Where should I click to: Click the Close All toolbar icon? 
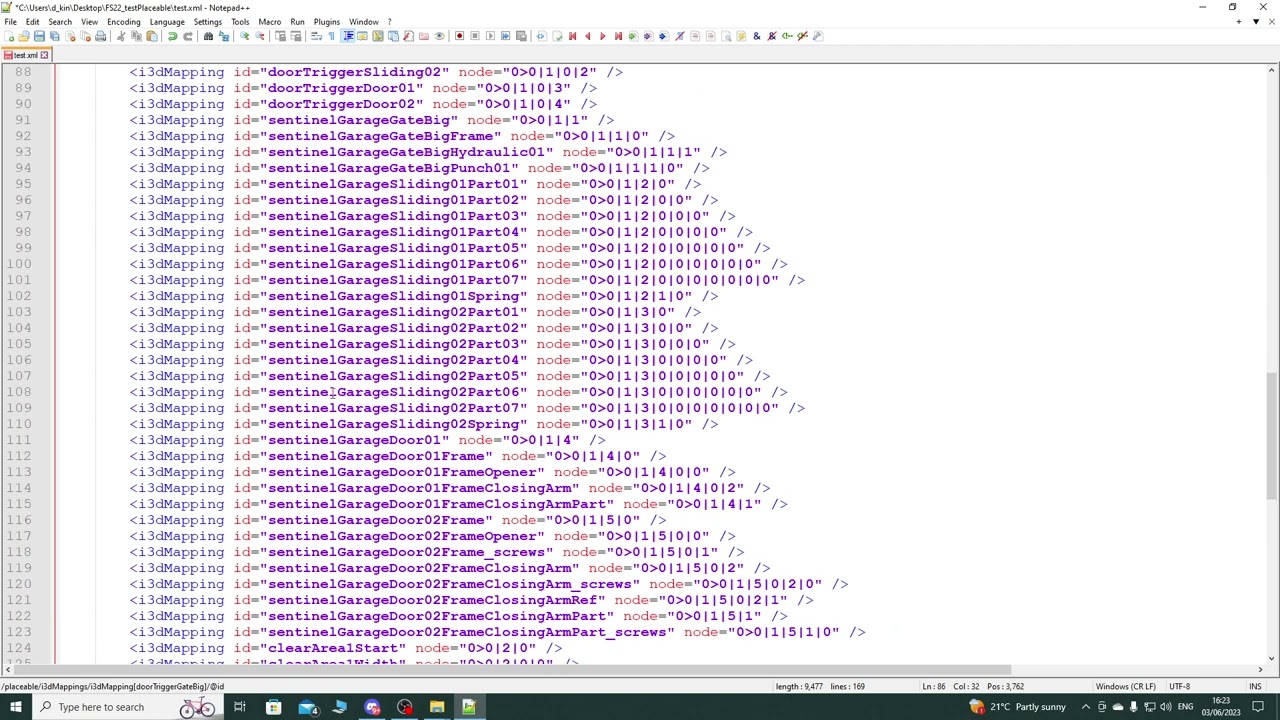pyautogui.click(x=85, y=36)
